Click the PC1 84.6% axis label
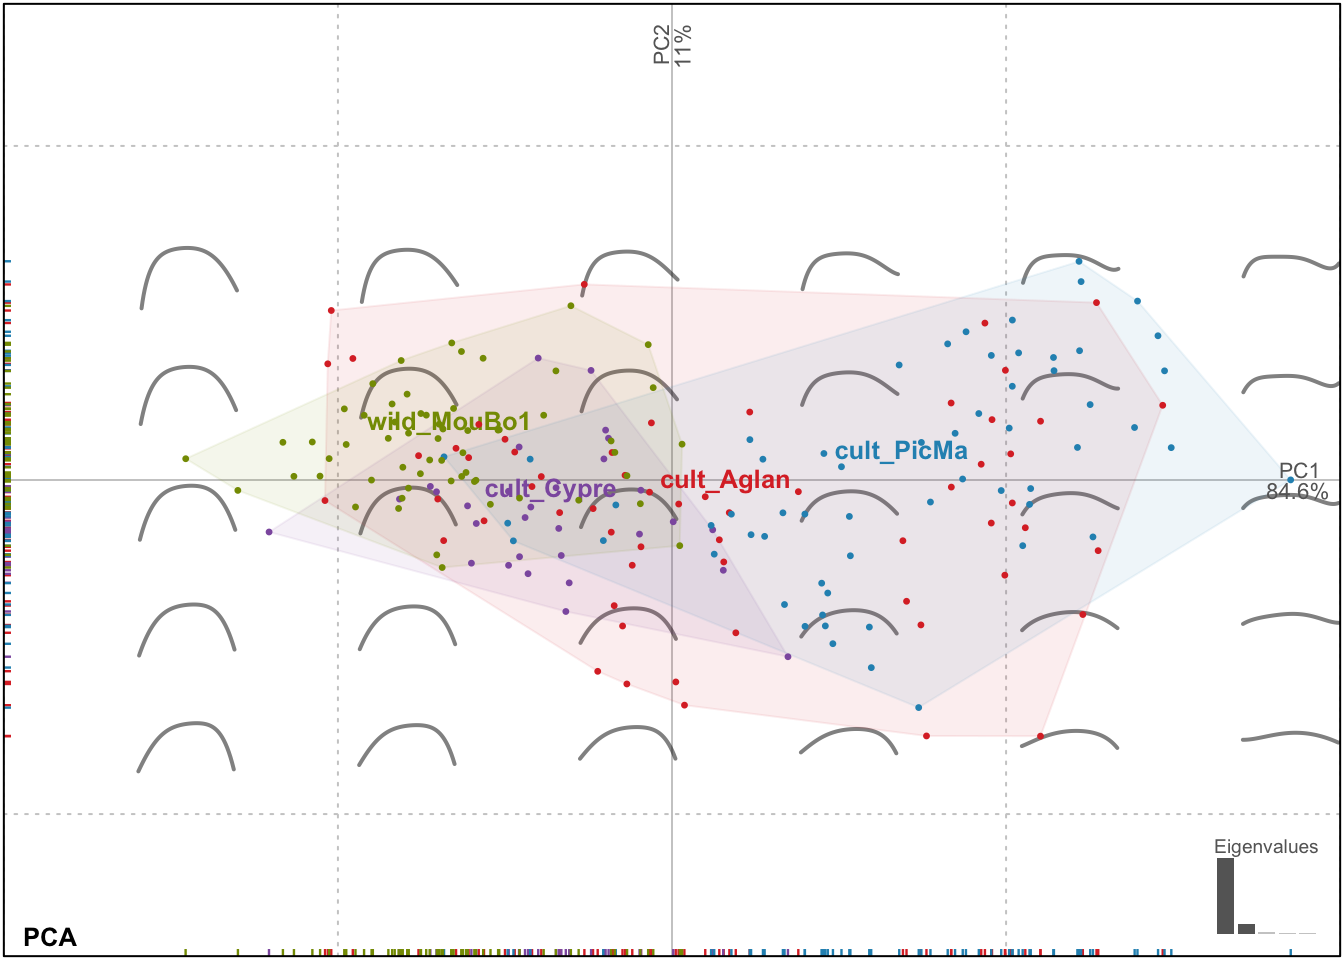 [x=1298, y=481]
